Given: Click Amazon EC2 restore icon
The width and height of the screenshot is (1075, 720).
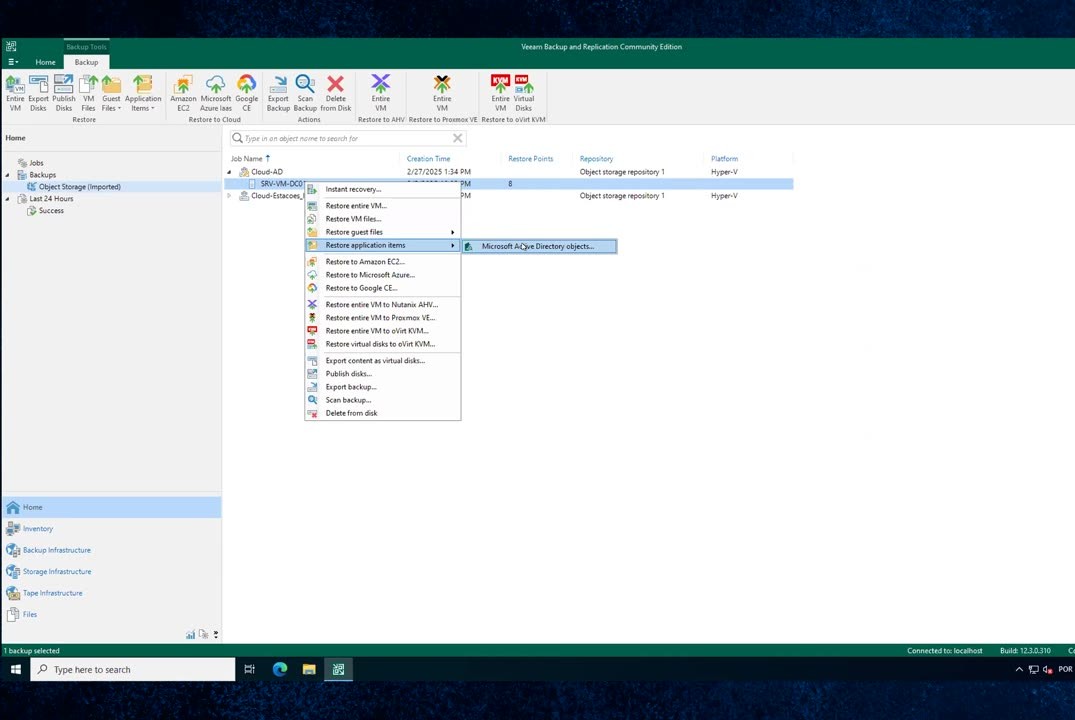Looking at the screenshot, I should click(x=183, y=93).
